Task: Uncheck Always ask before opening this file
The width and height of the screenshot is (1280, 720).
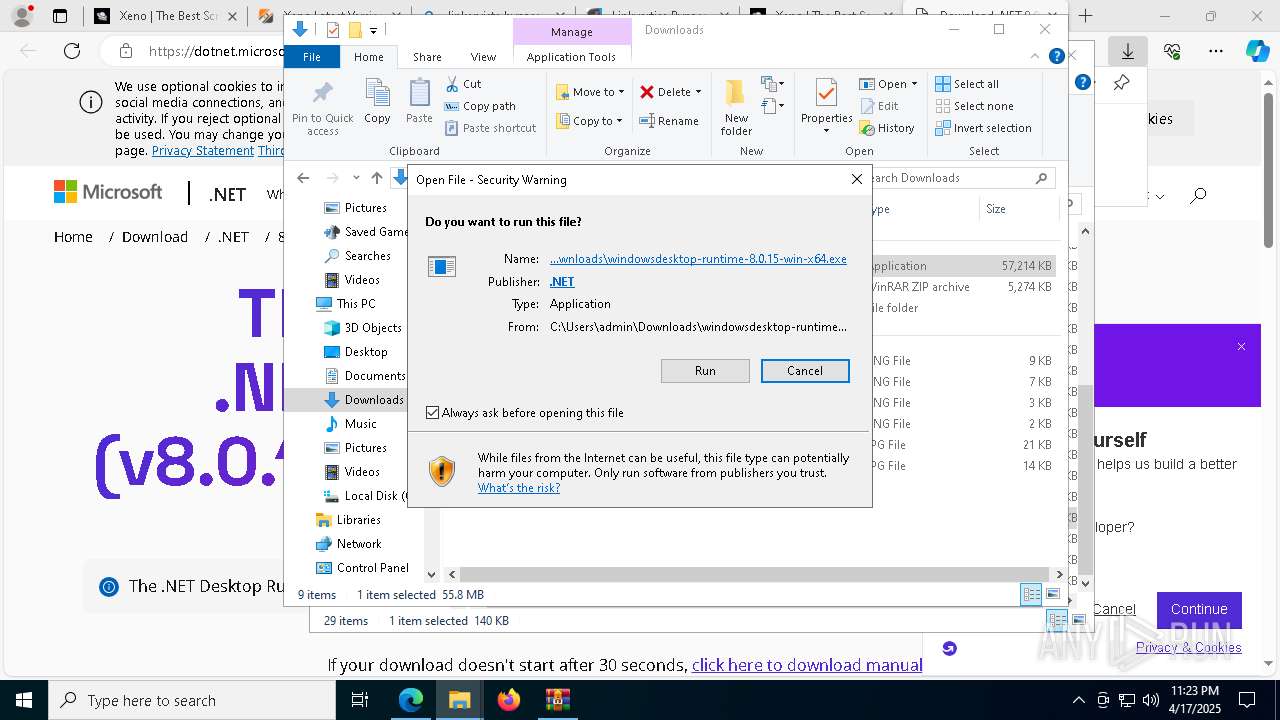Action: [x=433, y=412]
